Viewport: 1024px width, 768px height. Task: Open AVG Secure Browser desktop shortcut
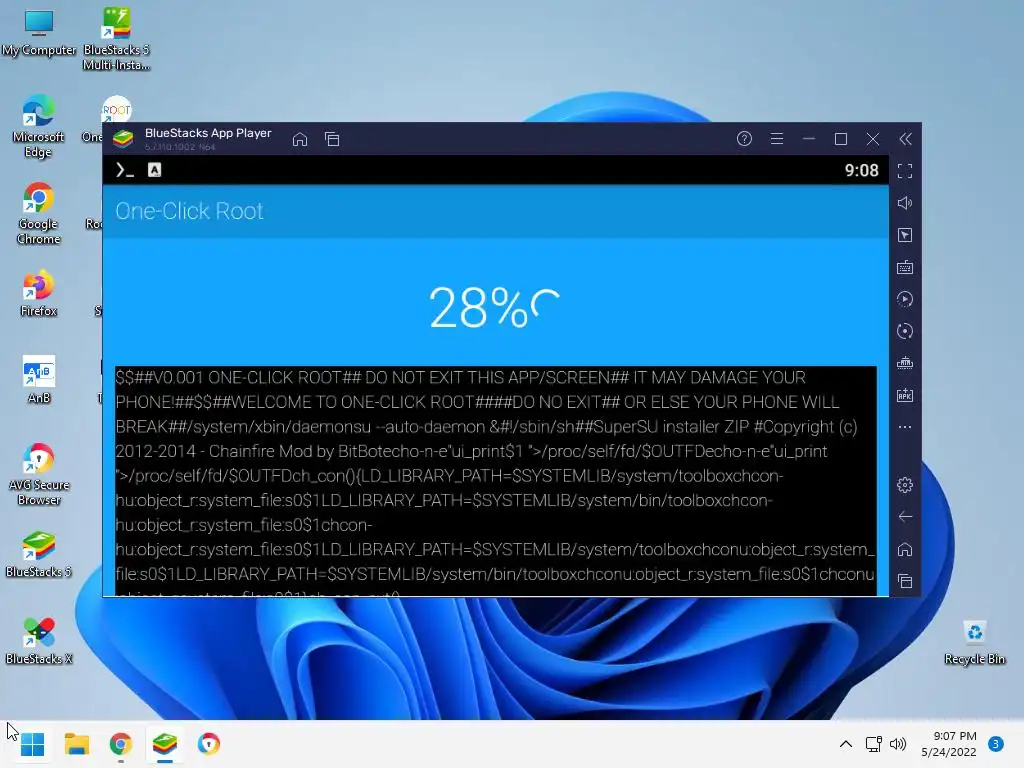tap(39, 474)
